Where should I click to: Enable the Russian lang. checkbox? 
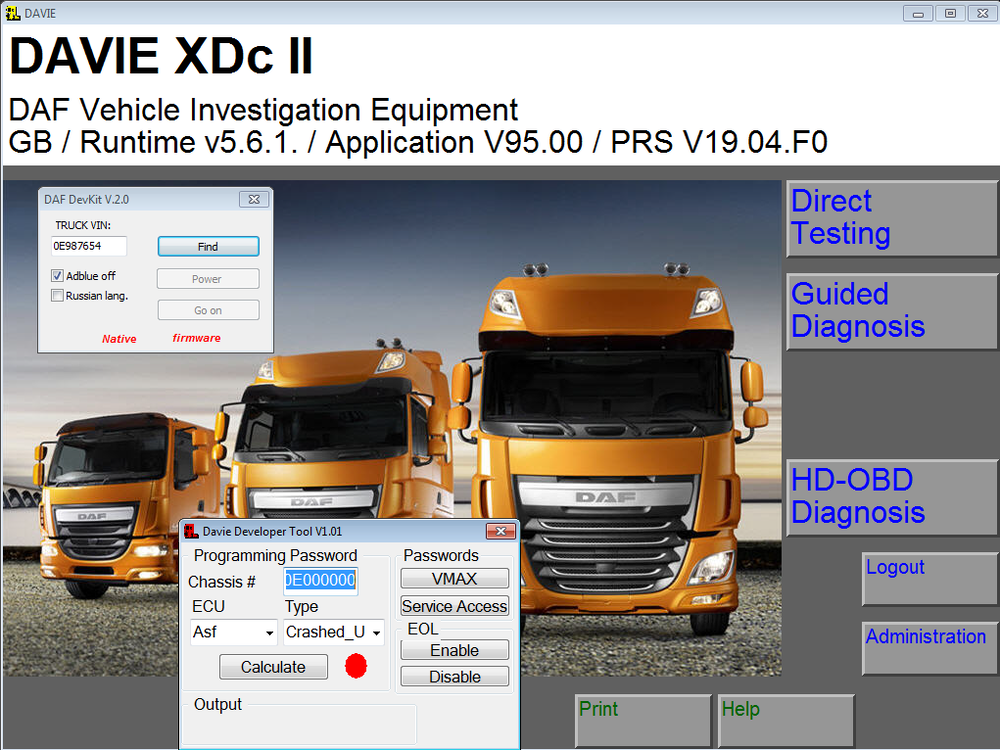[x=58, y=295]
